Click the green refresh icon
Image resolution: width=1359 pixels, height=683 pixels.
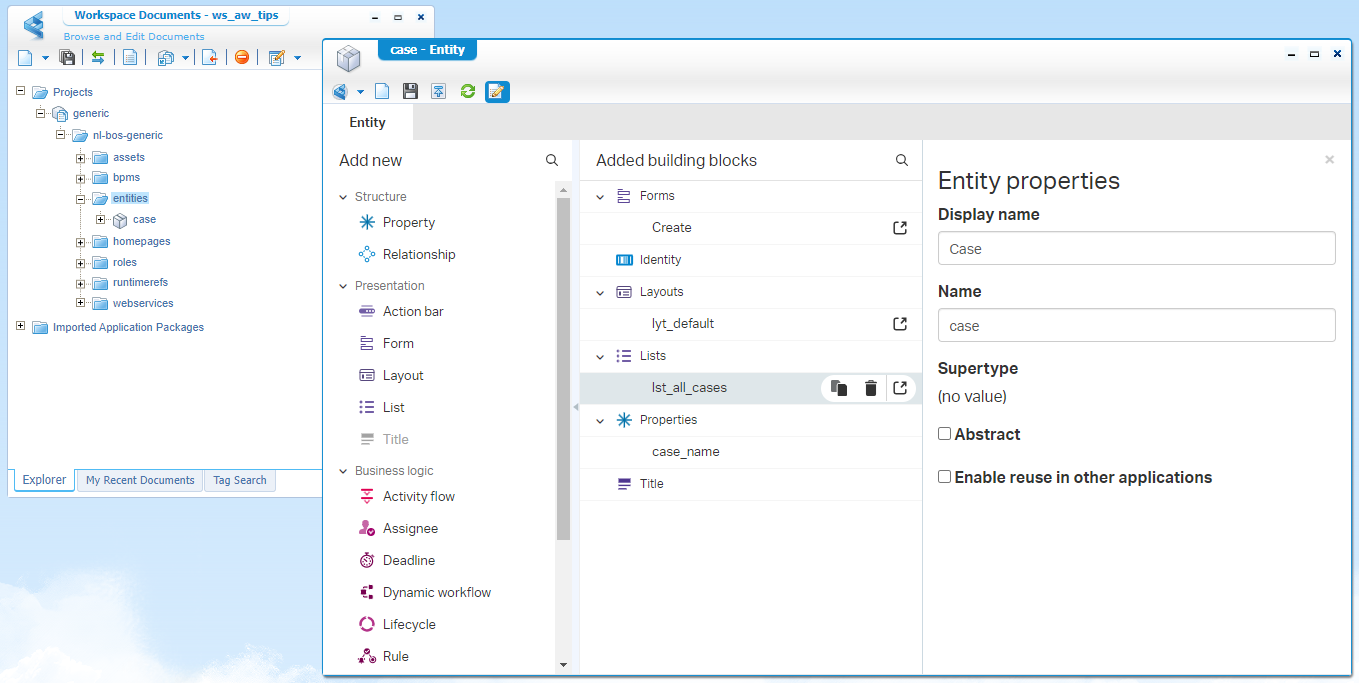467,92
